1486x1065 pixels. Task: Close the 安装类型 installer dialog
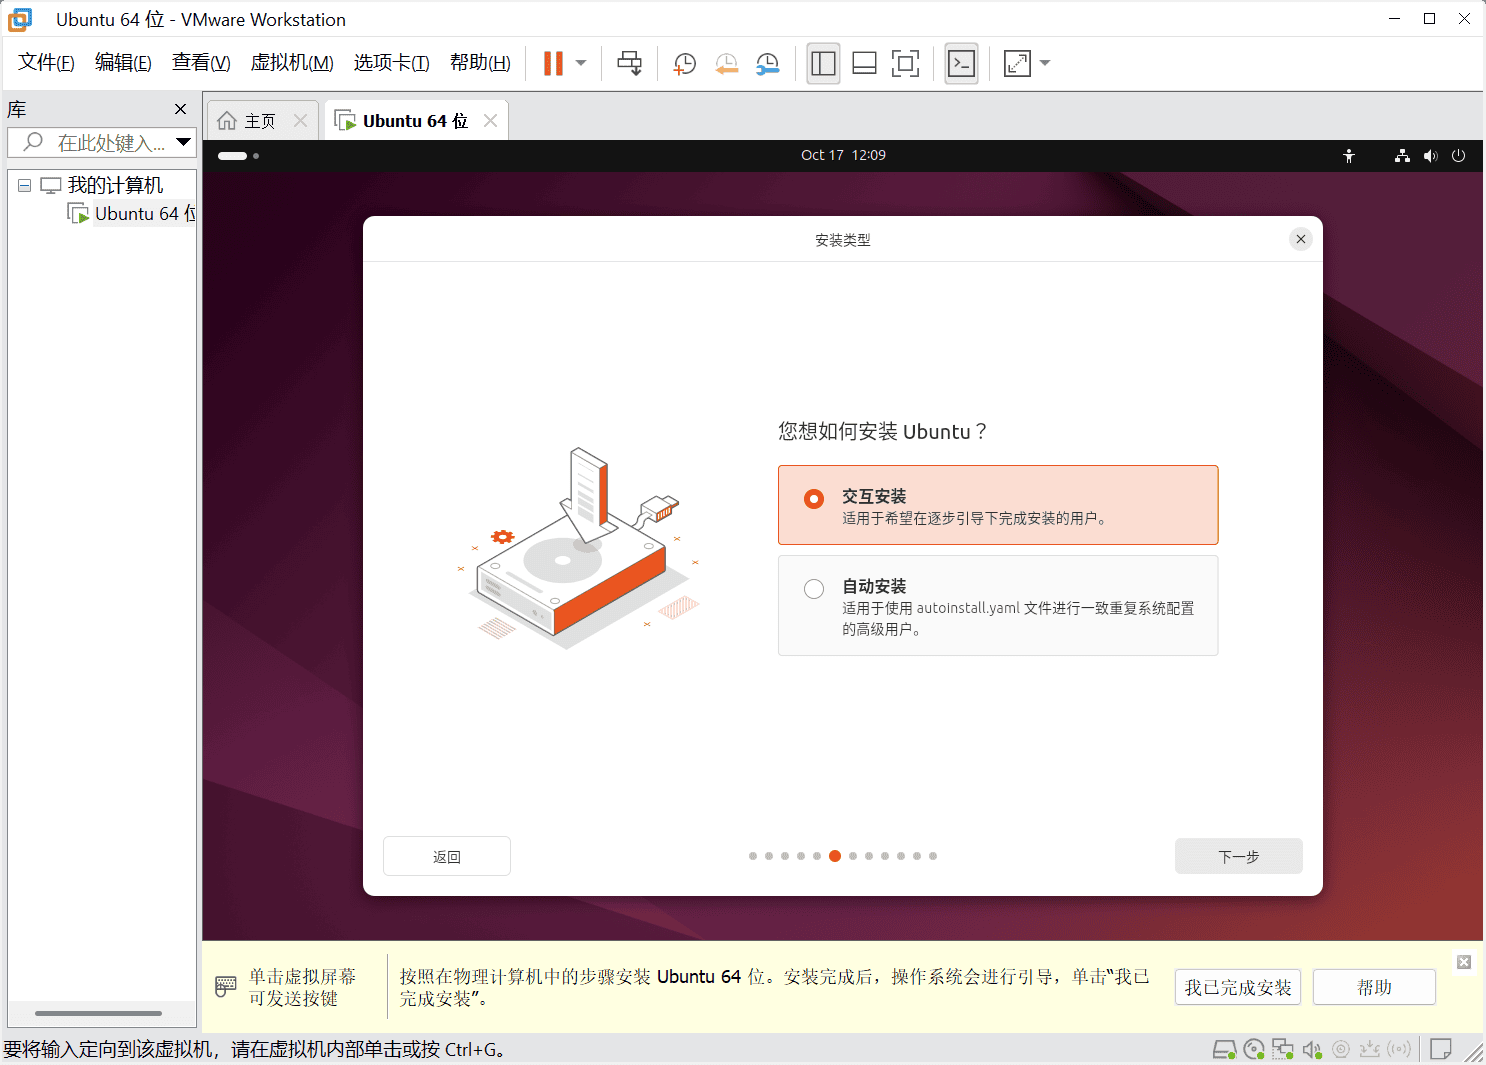click(1301, 239)
